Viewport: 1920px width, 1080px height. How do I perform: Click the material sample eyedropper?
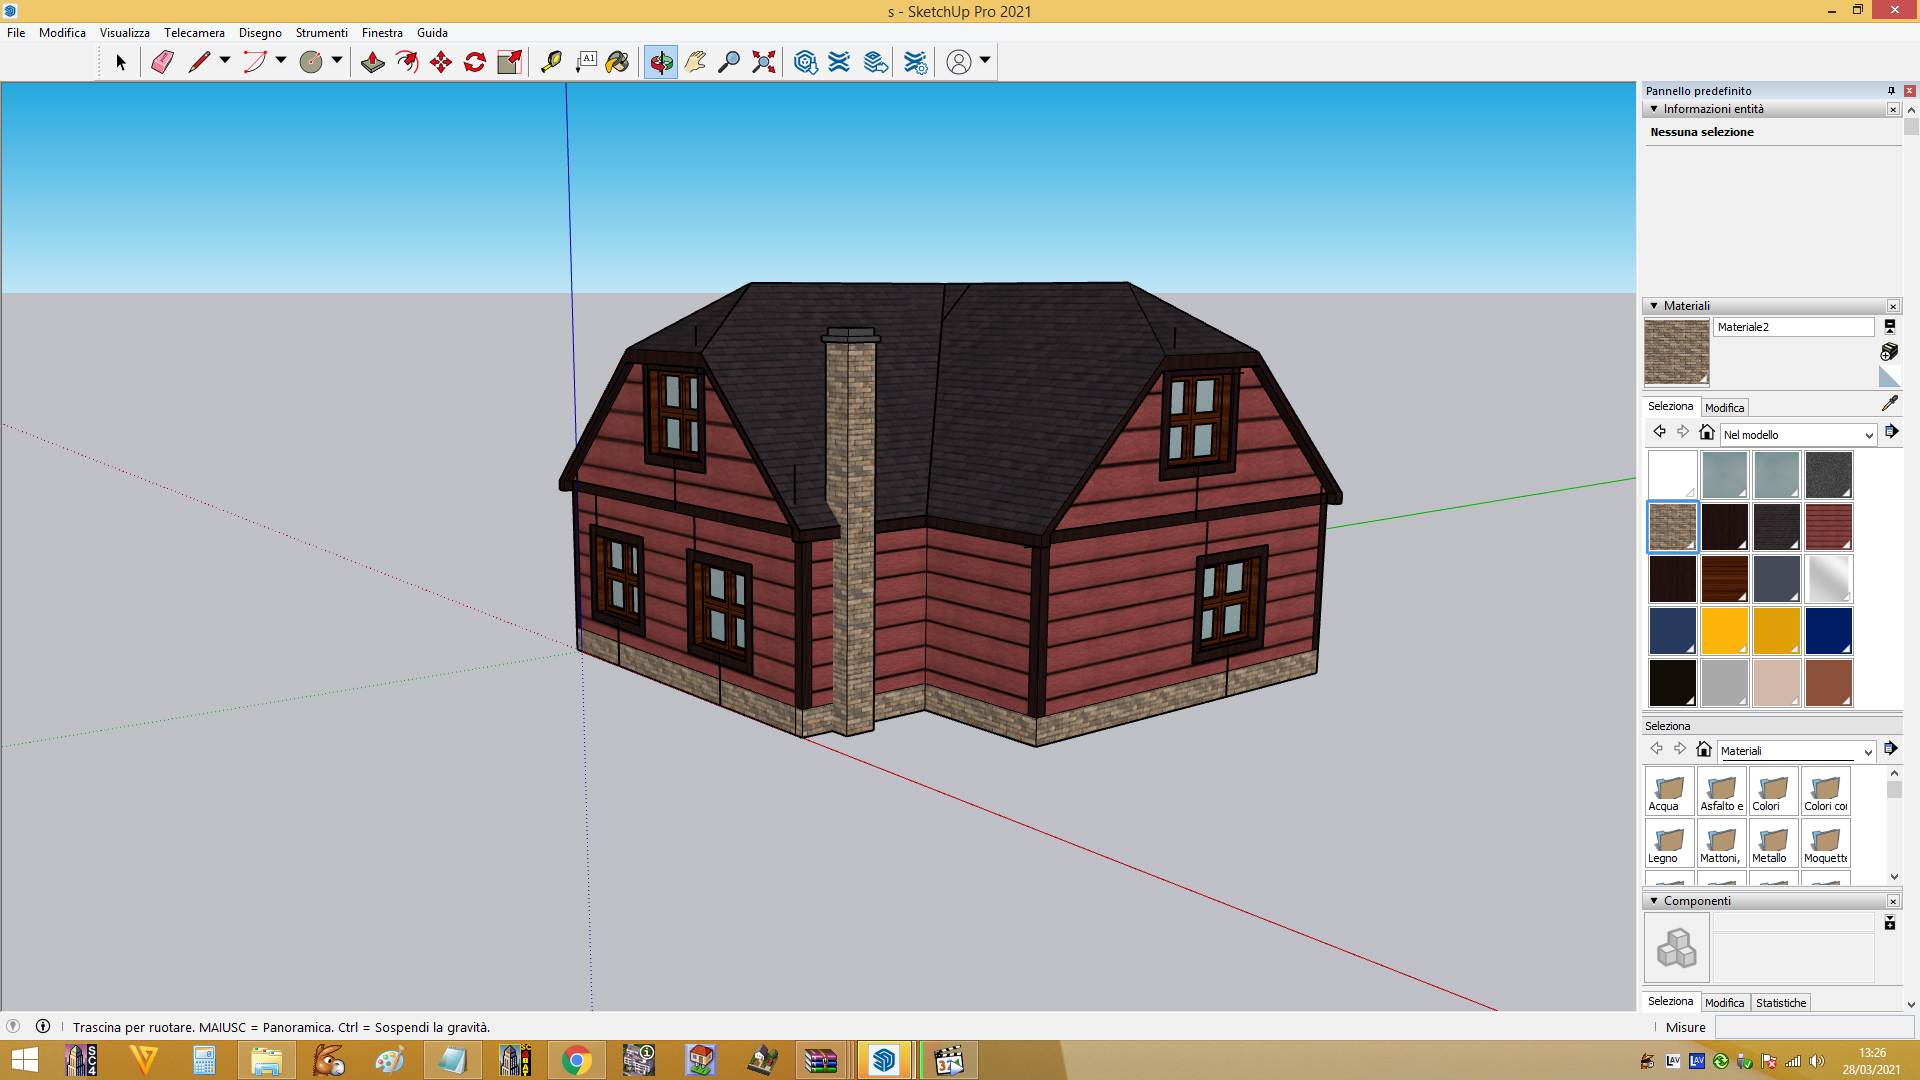click(1889, 403)
